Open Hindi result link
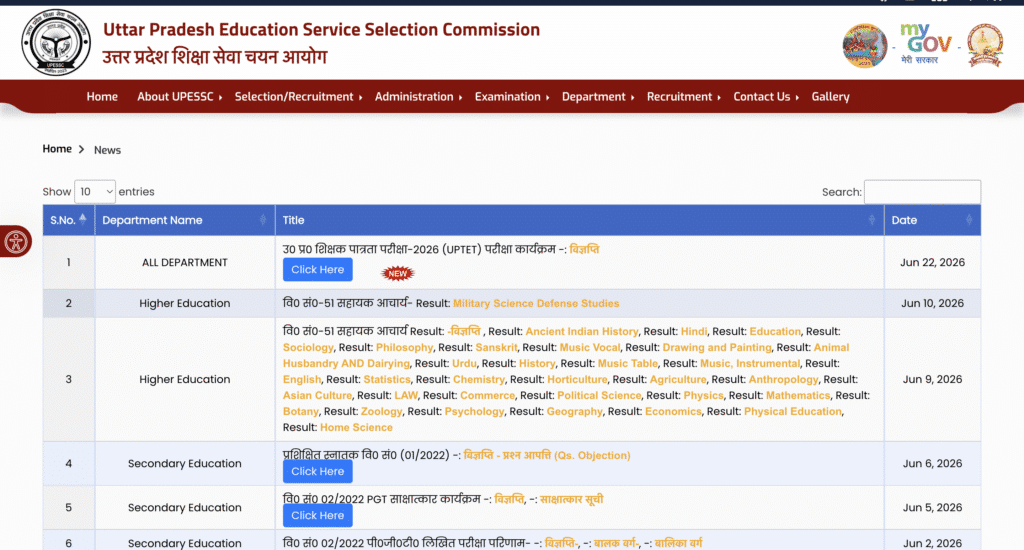Screen dimensions: 1024x550 click(x=694, y=332)
